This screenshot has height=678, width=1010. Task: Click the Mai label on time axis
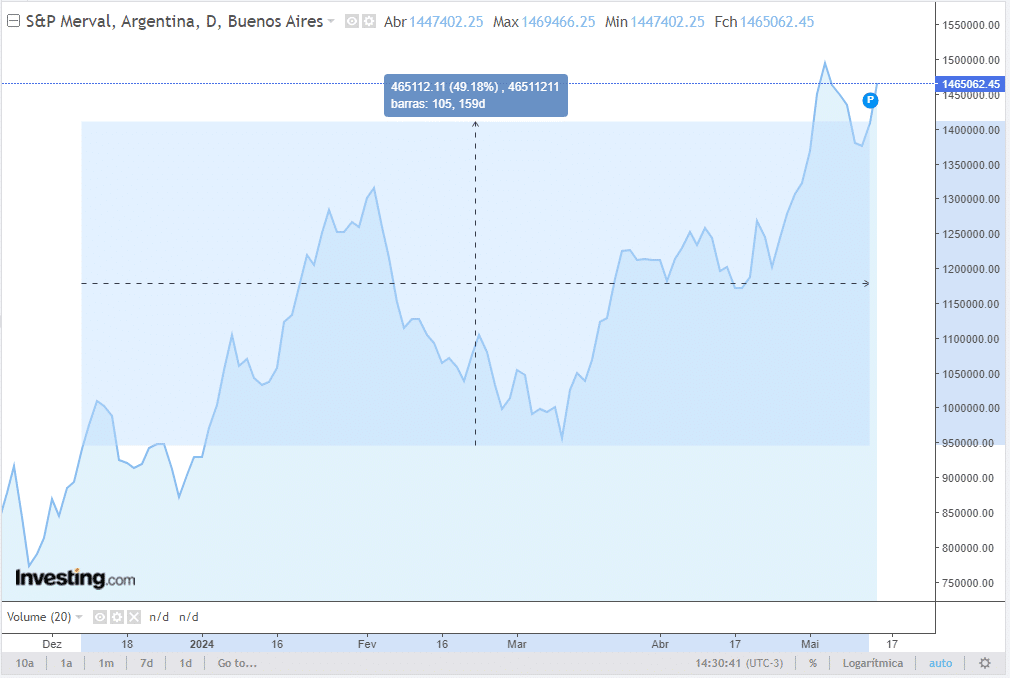pyautogui.click(x=810, y=644)
